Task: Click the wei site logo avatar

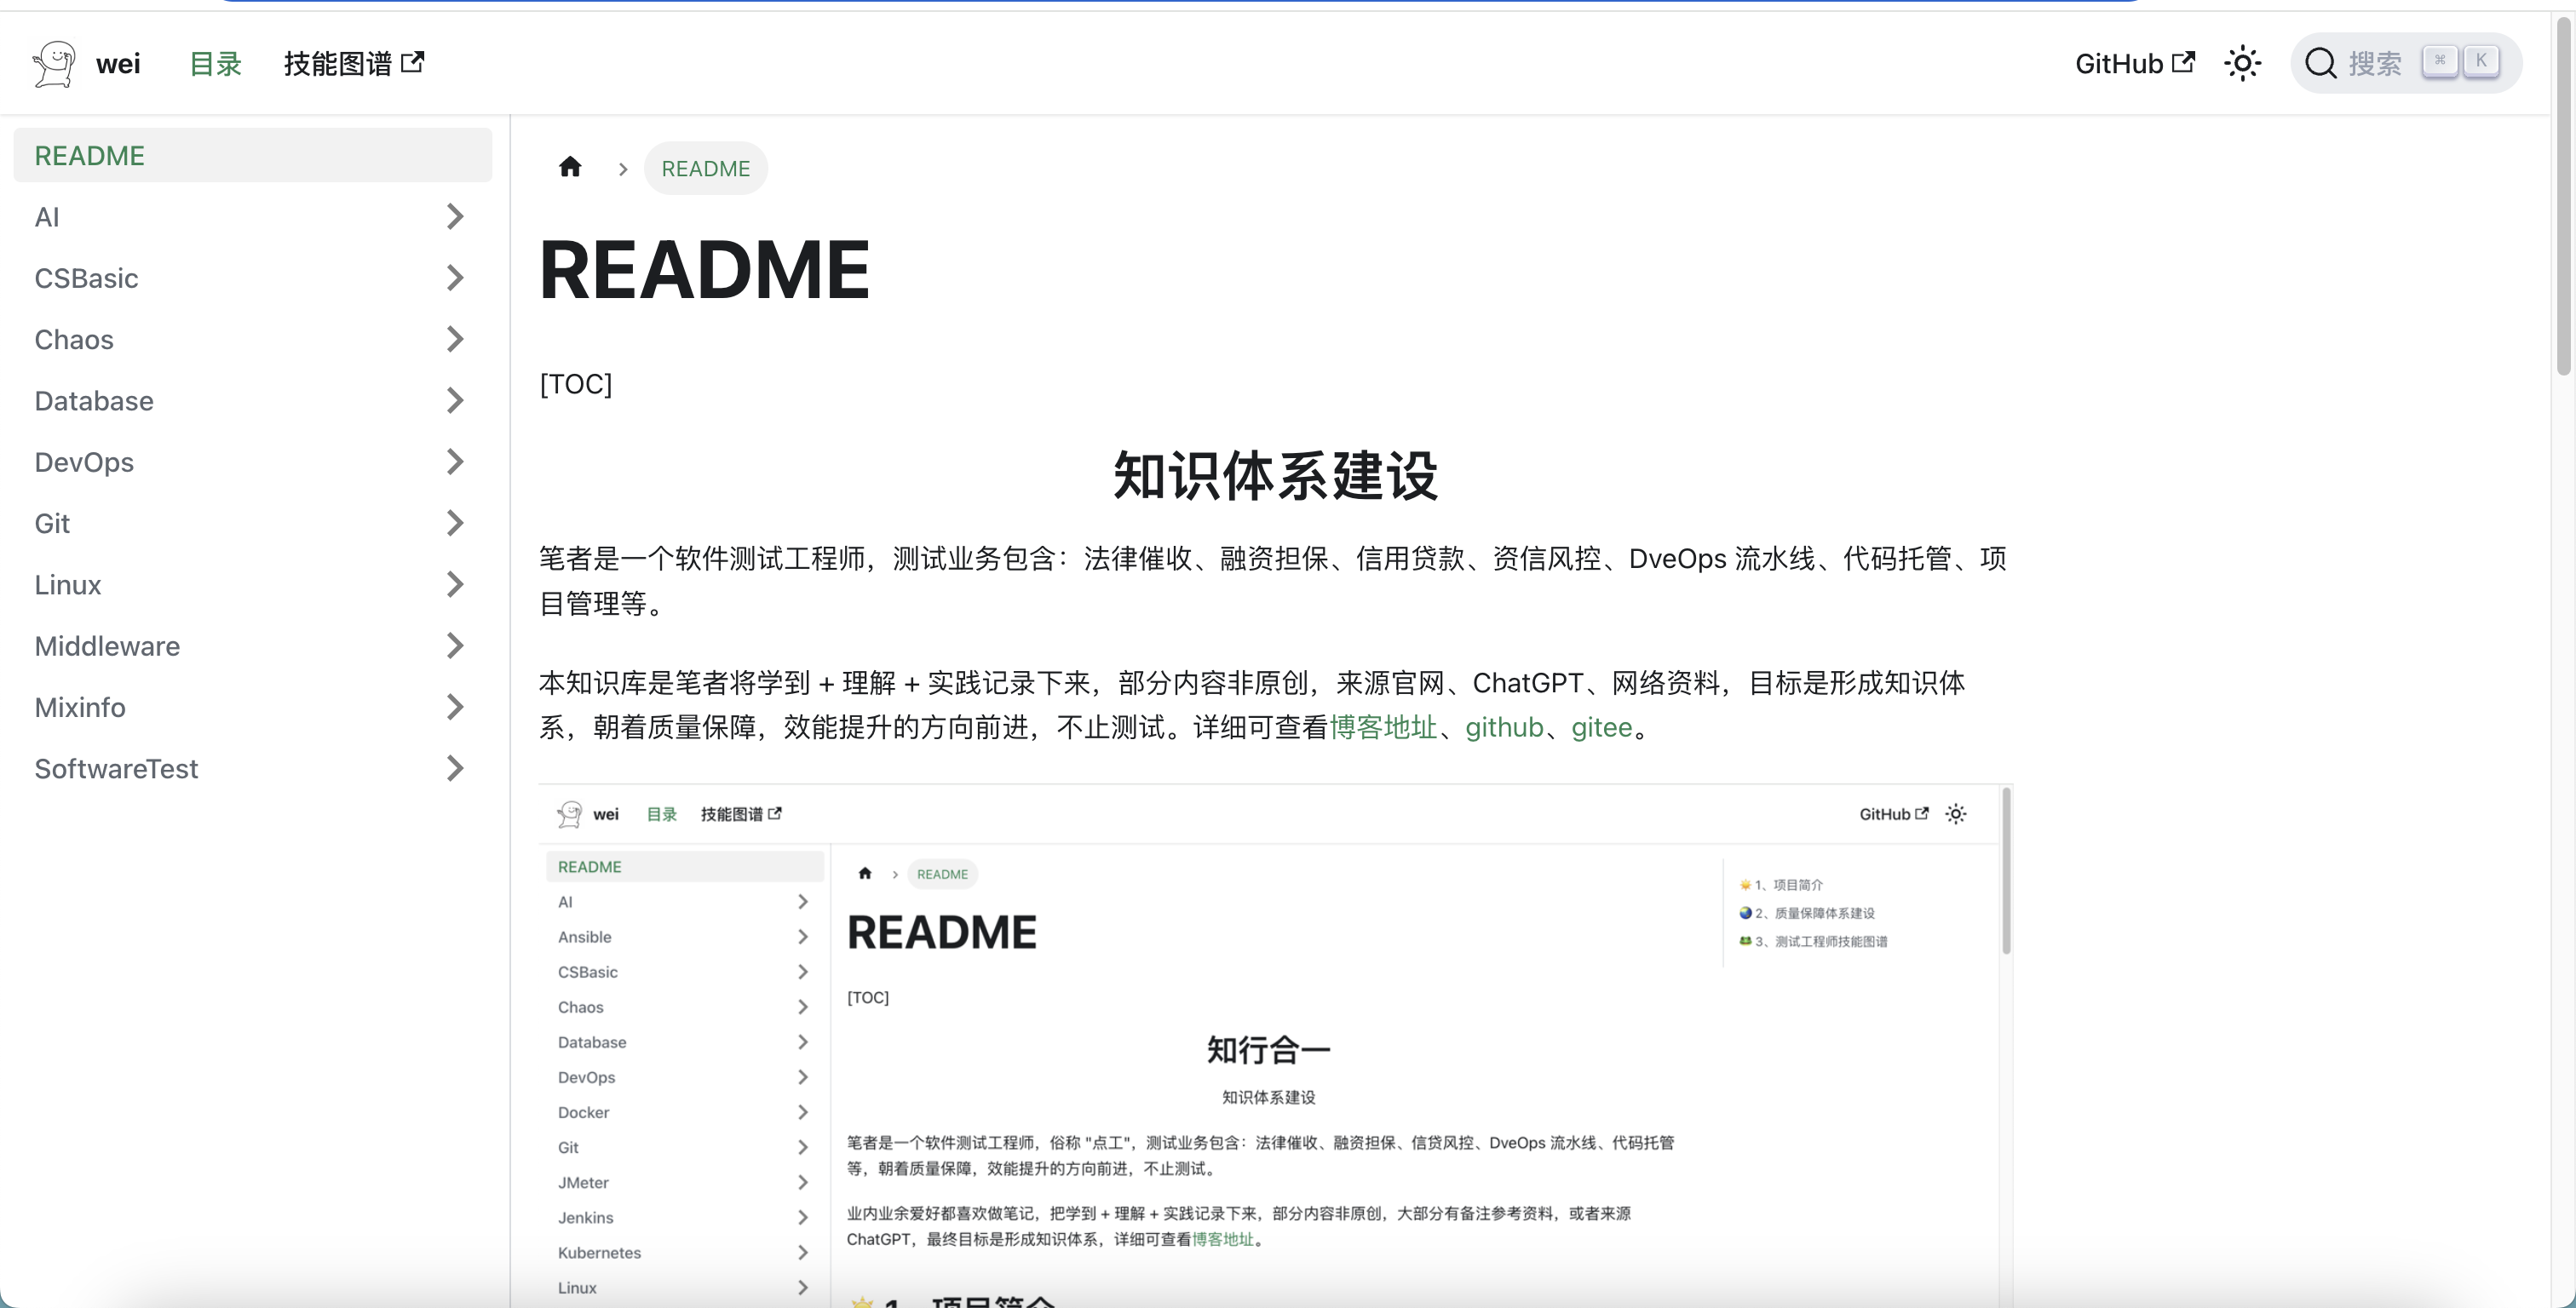Action: (x=54, y=64)
